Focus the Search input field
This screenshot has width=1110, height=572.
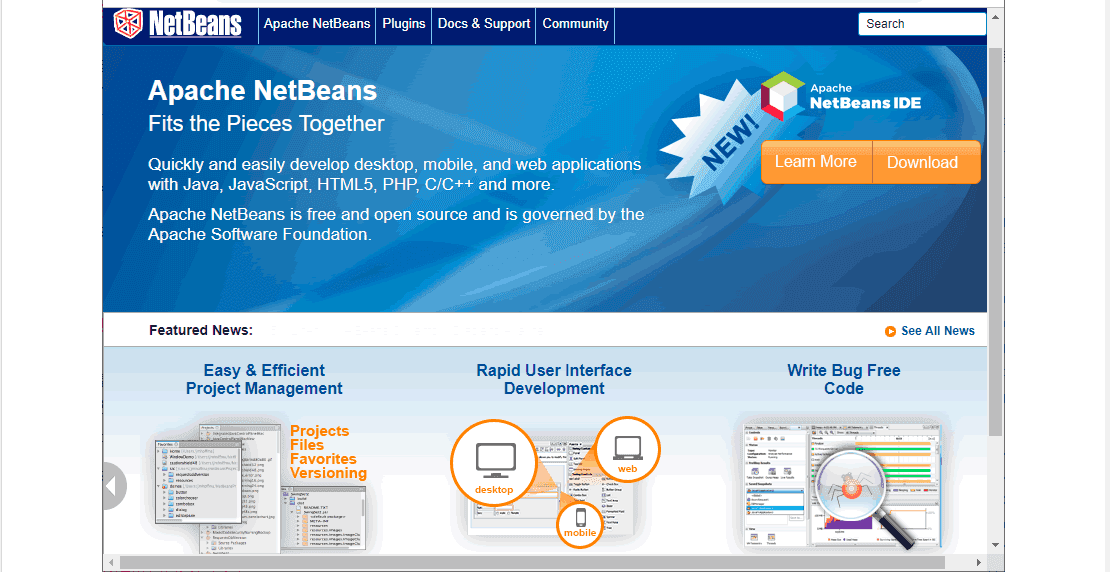pos(922,23)
